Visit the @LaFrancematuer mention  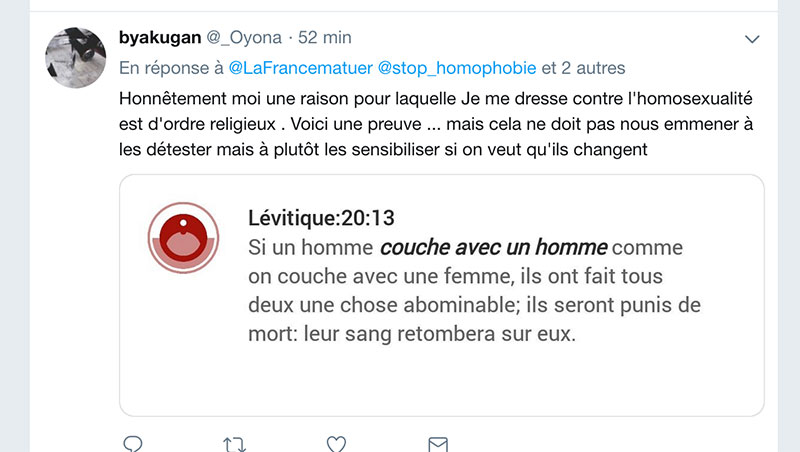point(300,68)
